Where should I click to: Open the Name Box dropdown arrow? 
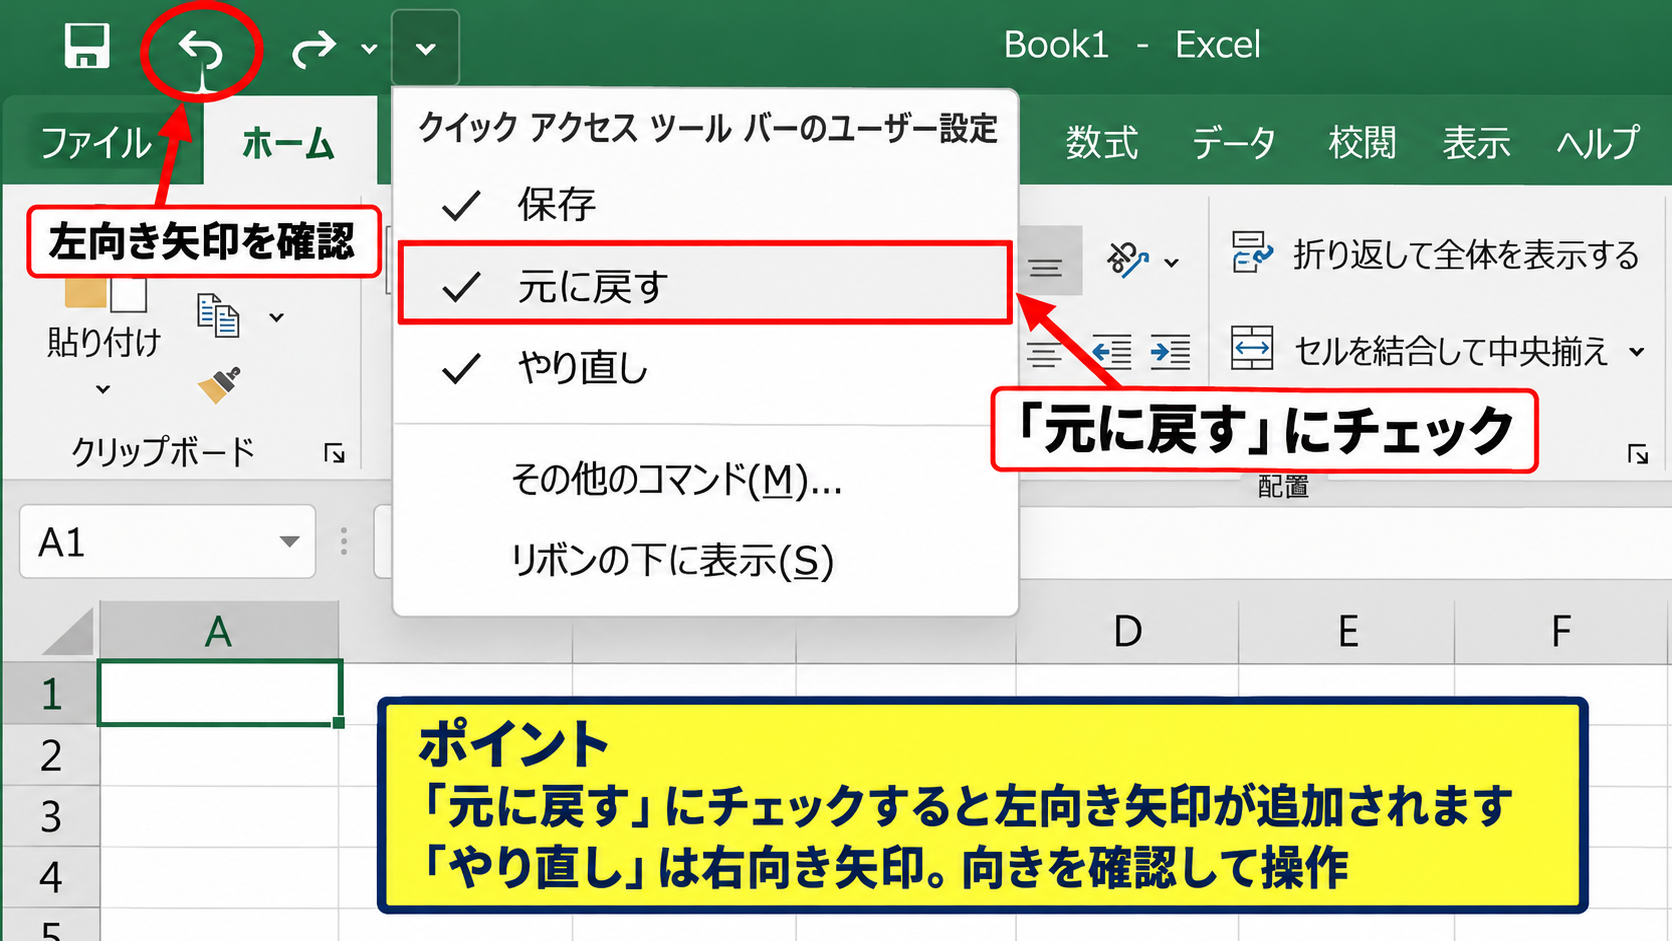point(289,542)
